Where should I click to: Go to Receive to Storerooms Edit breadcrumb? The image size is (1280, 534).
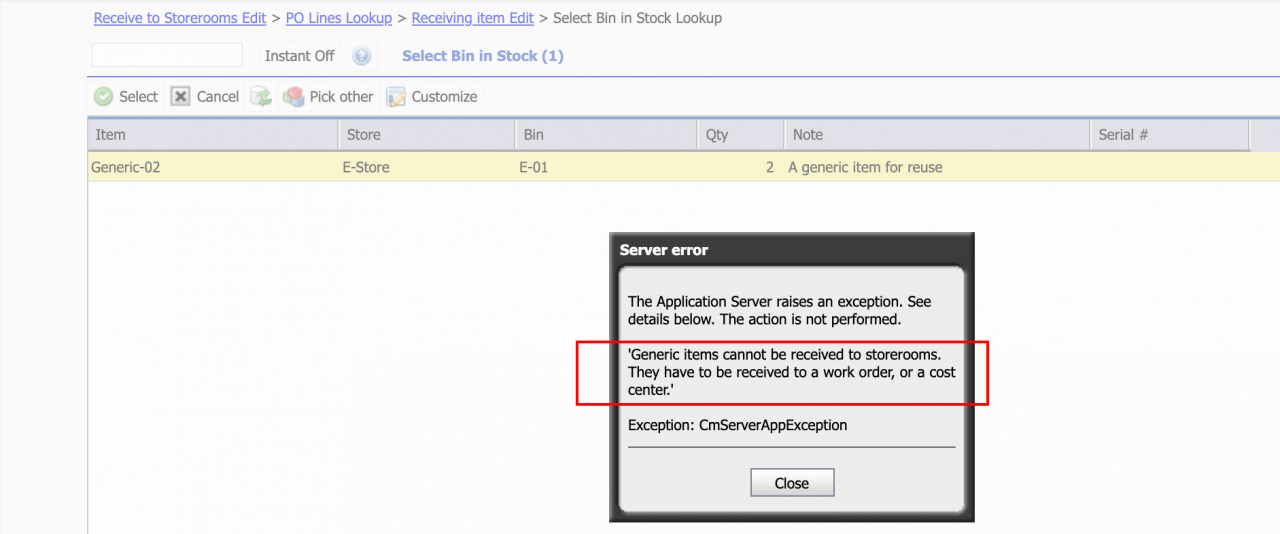tap(180, 18)
